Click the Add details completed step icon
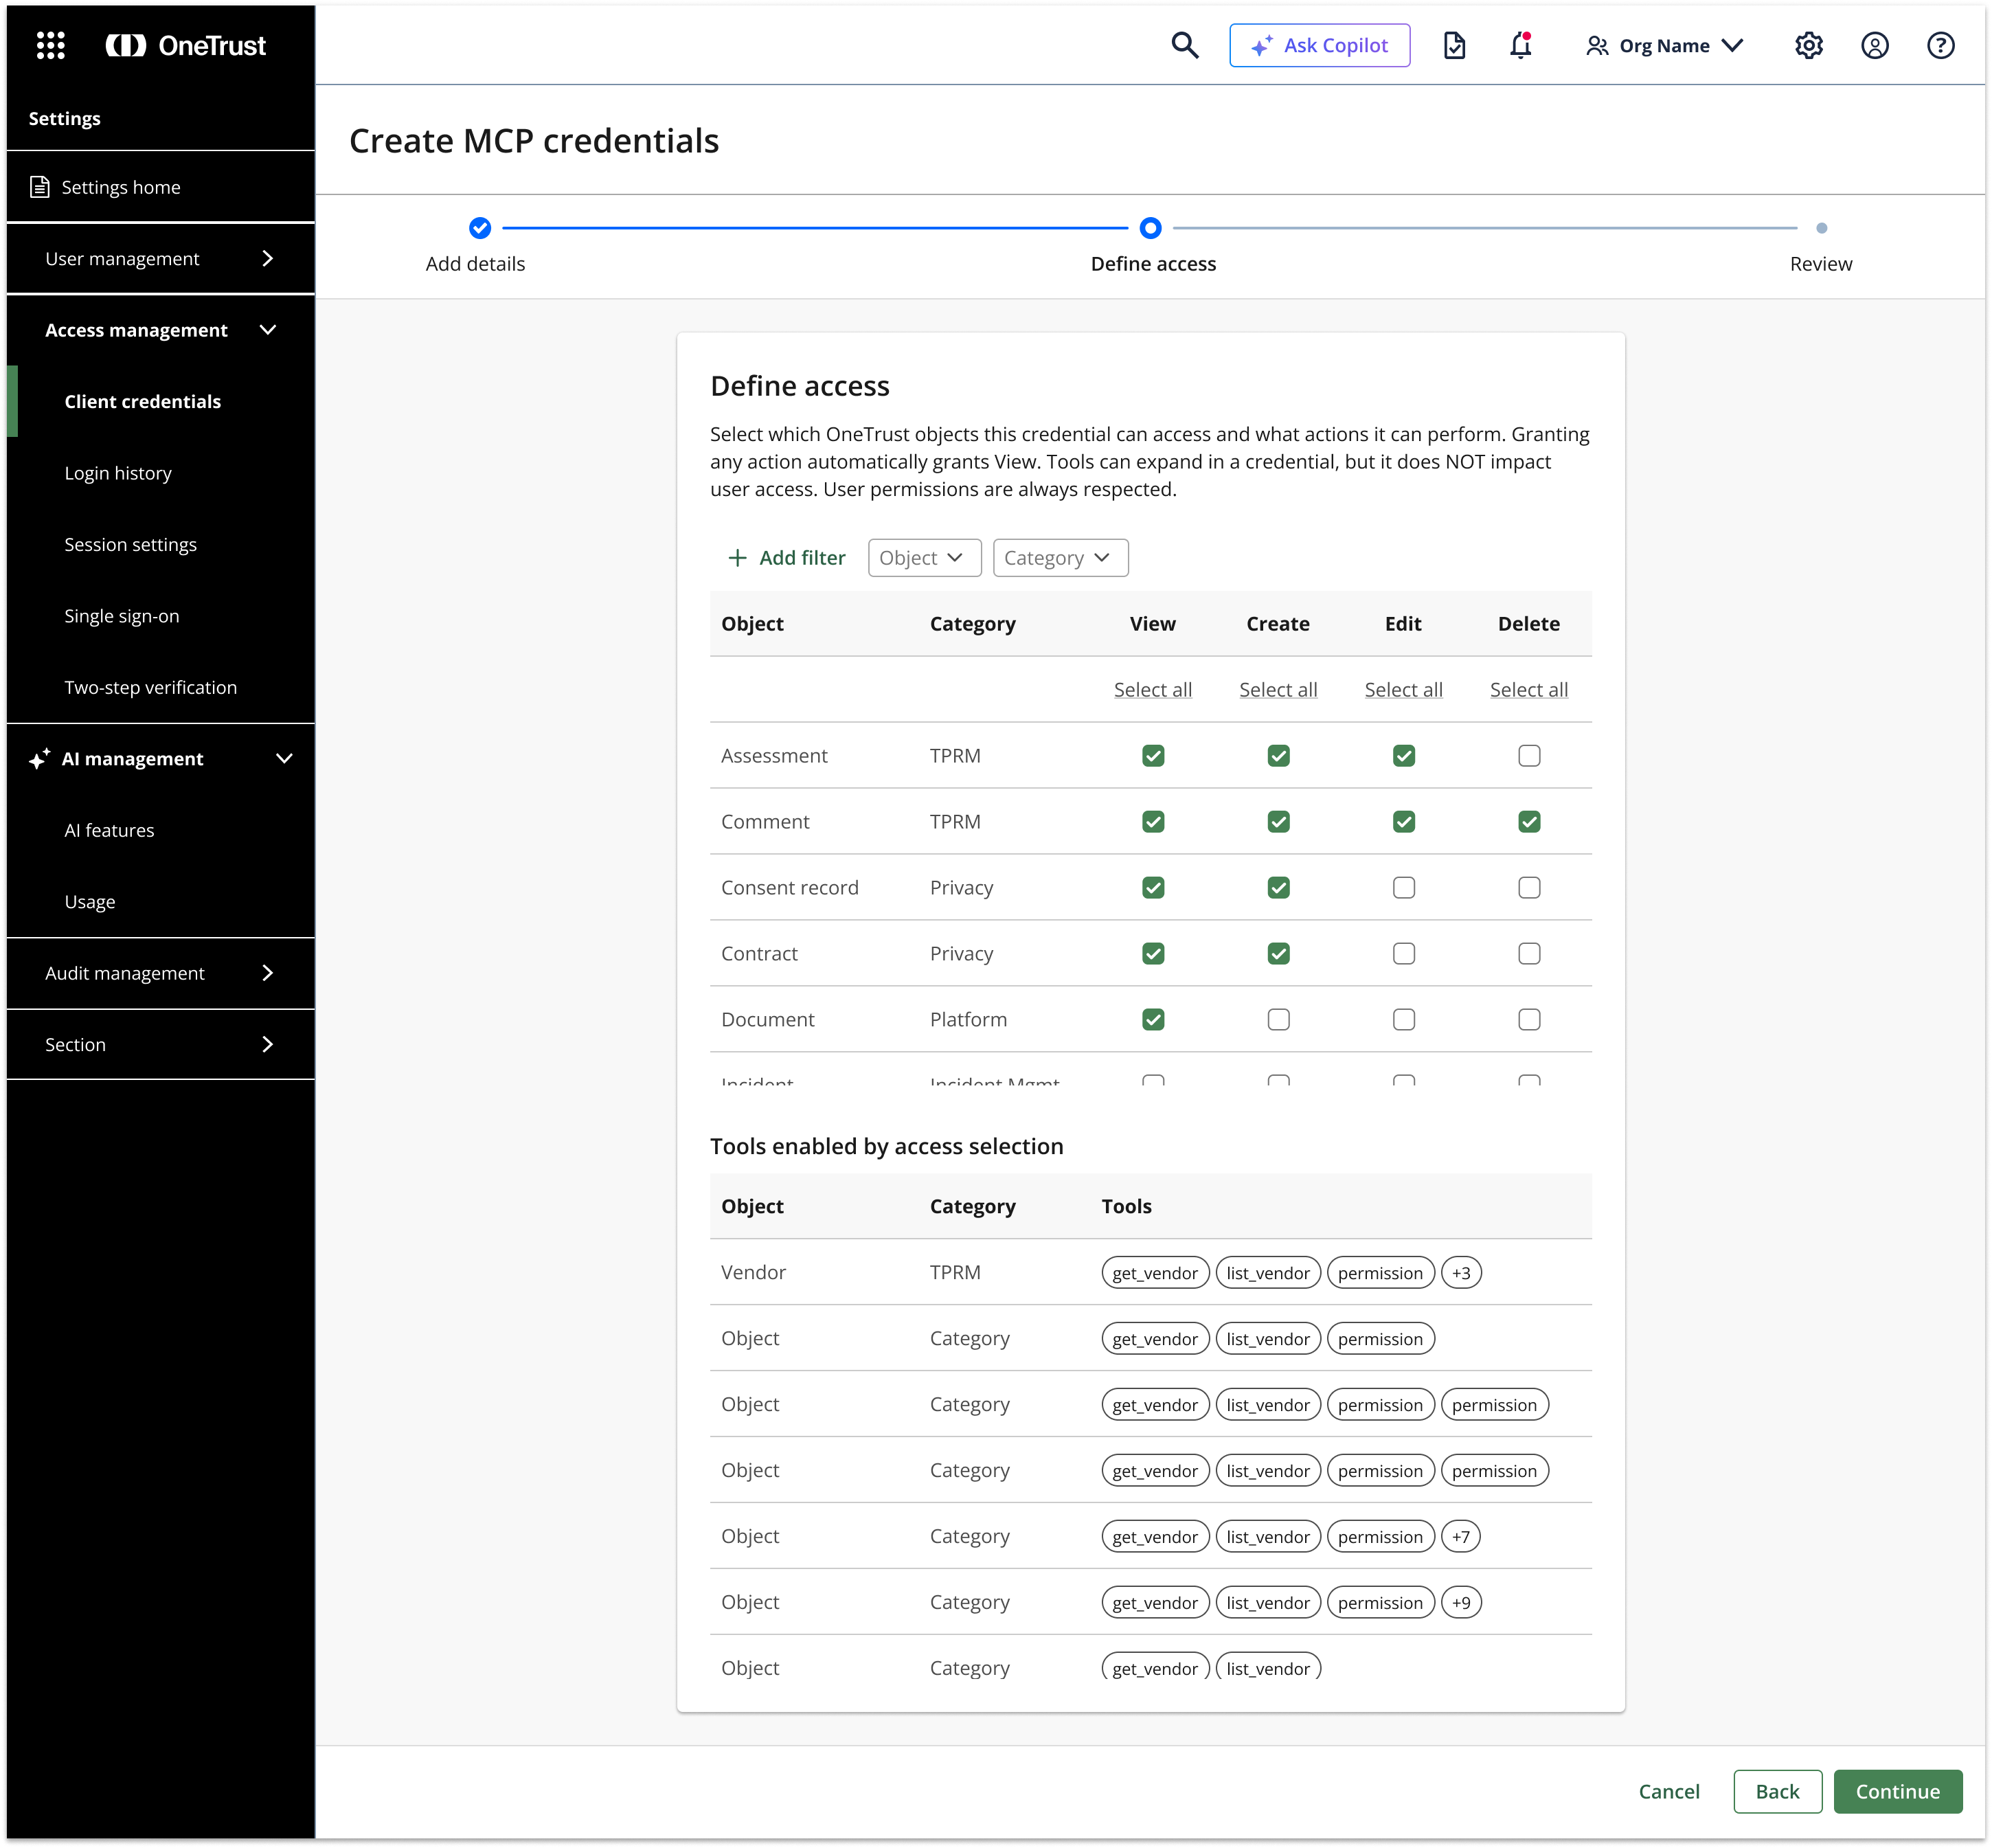1992x1848 pixels. [x=480, y=228]
